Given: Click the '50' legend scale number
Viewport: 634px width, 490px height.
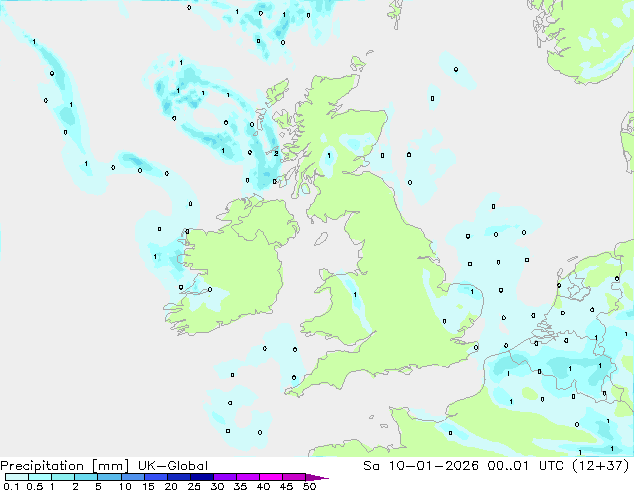Looking at the screenshot, I should point(310,486).
